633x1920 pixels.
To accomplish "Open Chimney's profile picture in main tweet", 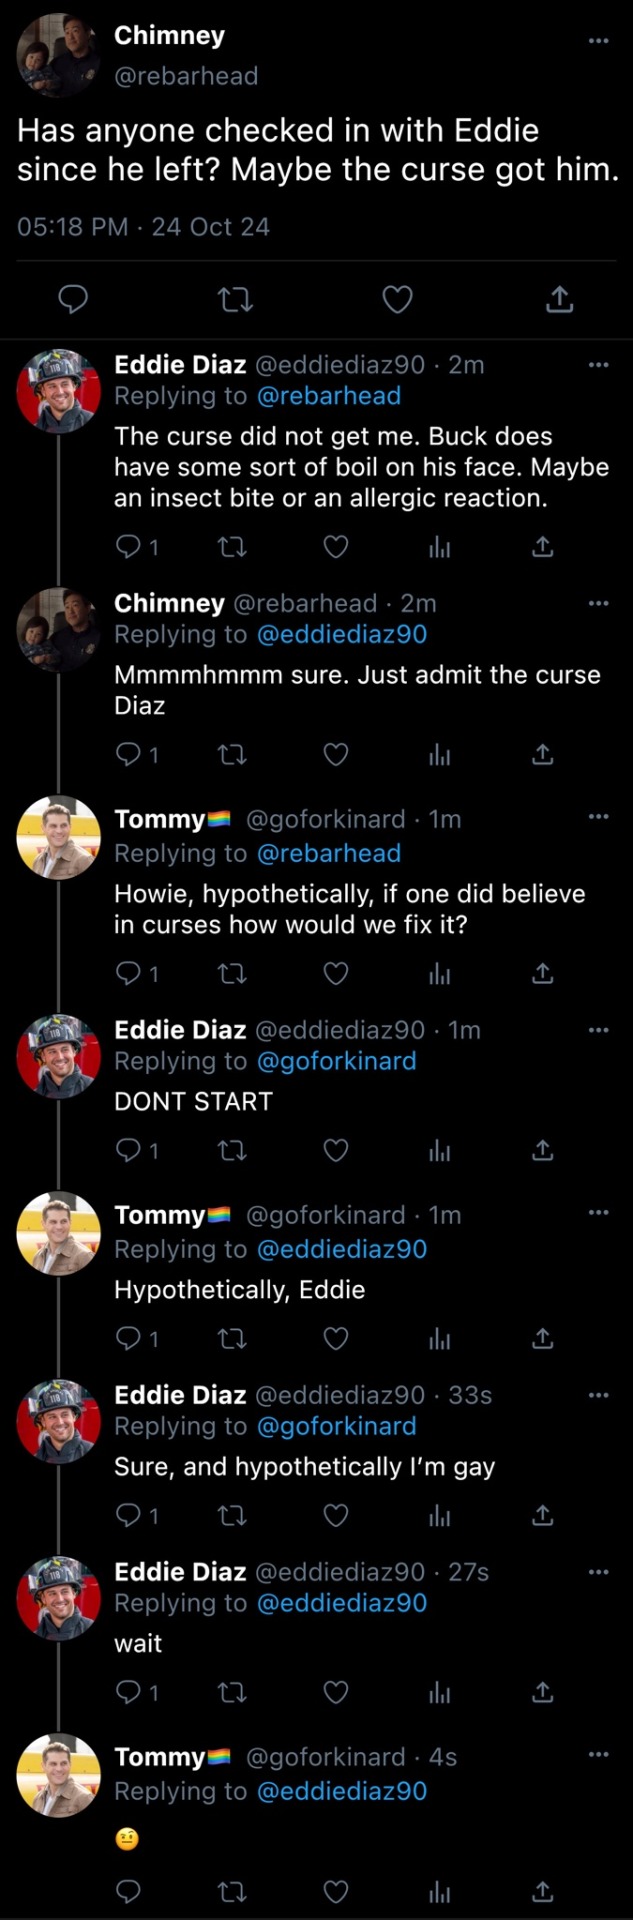I will tap(58, 55).
